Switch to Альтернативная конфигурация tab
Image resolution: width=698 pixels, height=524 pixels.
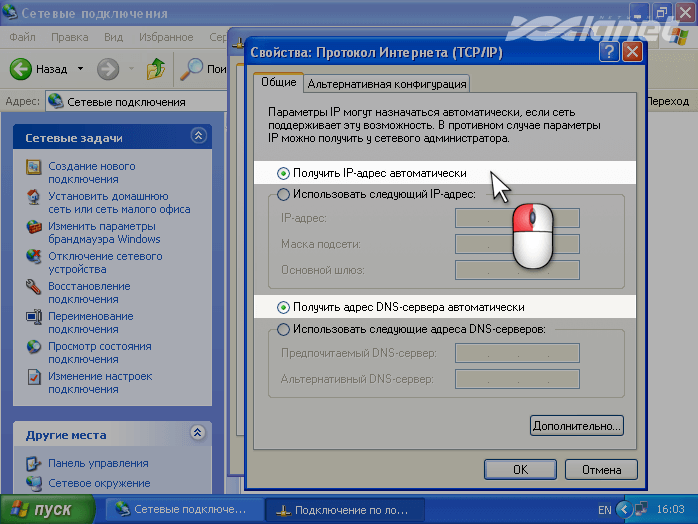coord(387,84)
